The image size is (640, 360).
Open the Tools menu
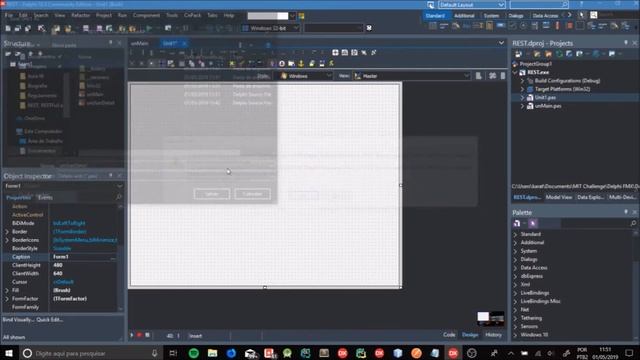point(172,16)
